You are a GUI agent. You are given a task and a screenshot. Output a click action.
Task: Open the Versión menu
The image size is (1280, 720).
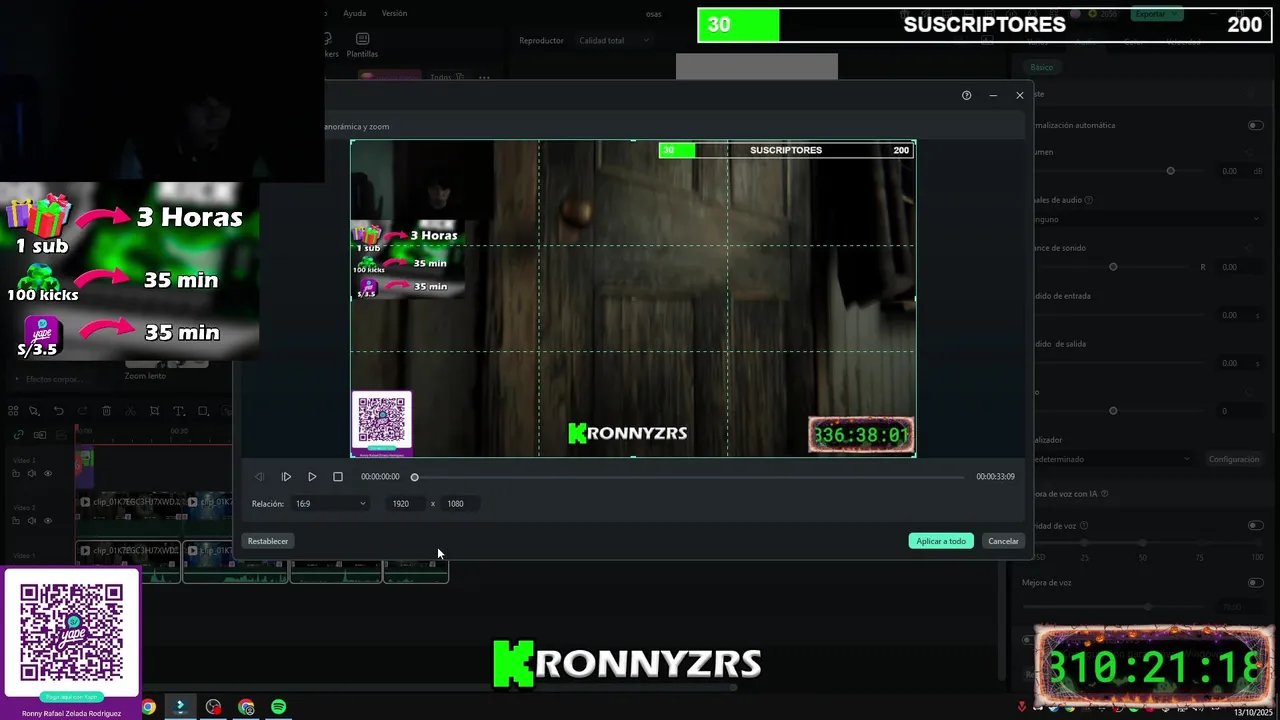click(x=394, y=13)
